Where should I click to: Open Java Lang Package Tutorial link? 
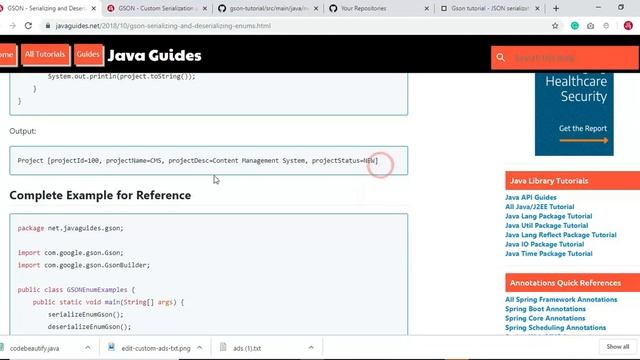(x=549, y=216)
